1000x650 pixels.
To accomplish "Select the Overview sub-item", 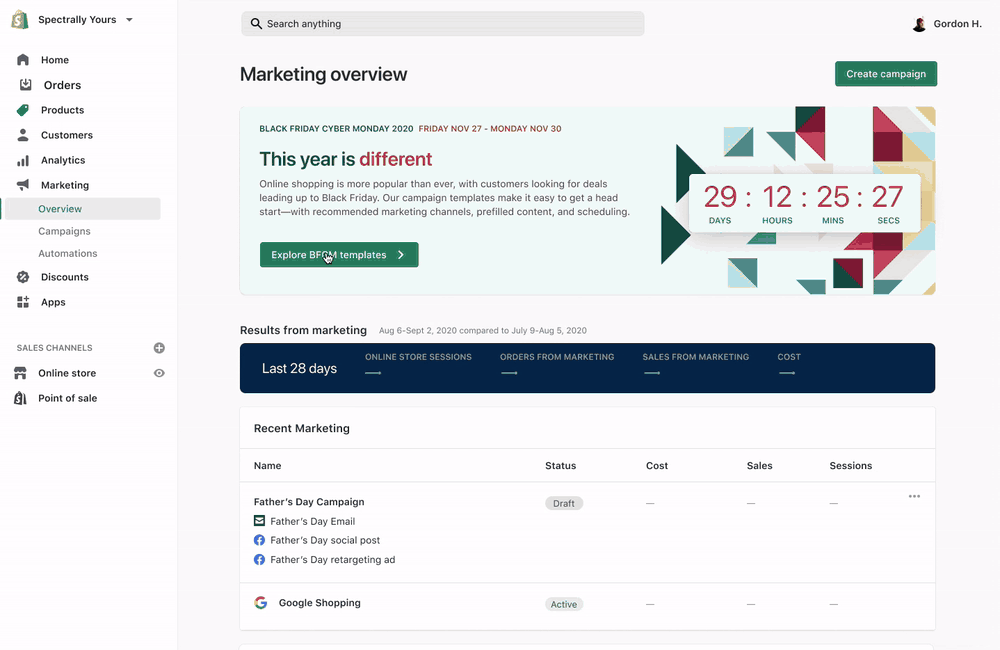I will click(83, 209).
